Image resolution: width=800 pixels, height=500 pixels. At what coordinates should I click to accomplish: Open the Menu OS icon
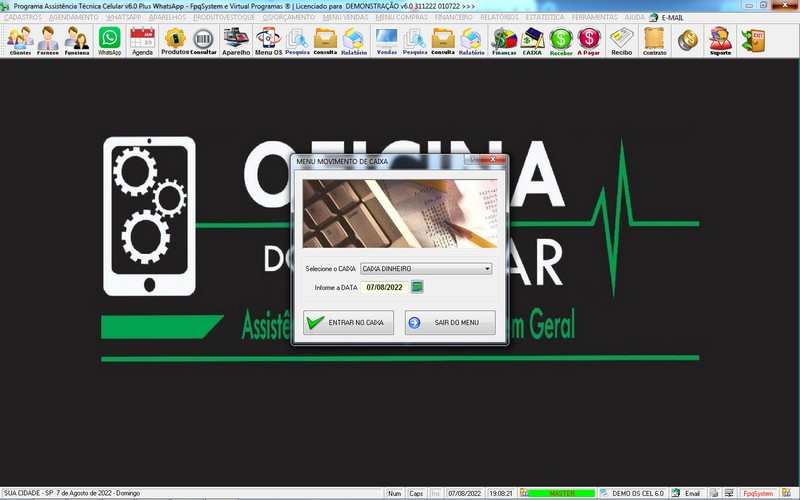(x=268, y=41)
